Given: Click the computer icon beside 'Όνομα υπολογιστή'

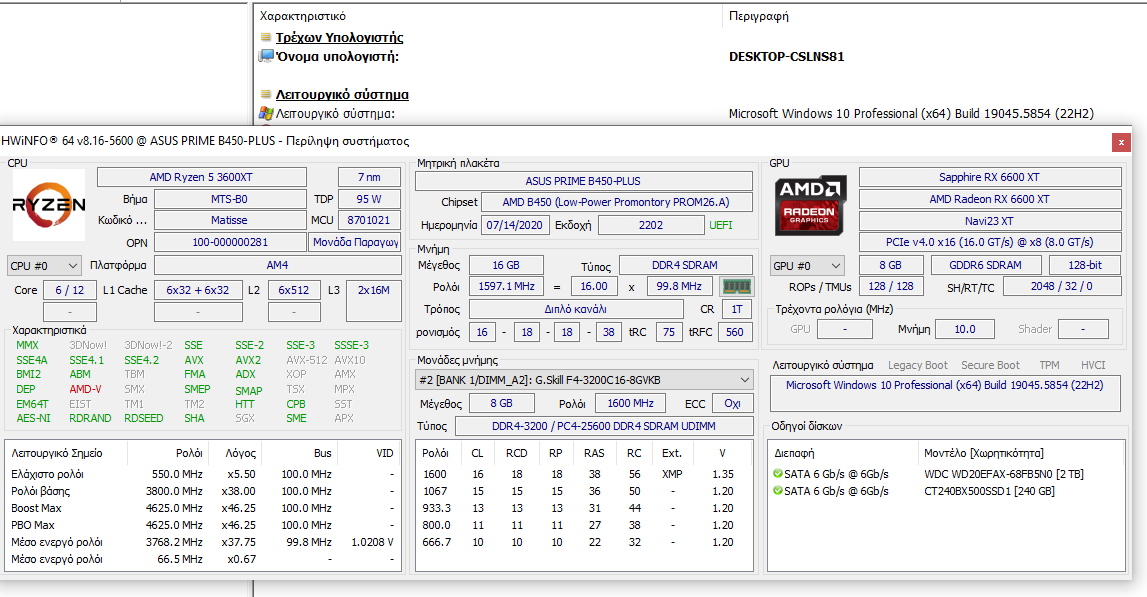Looking at the screenshot, I should (266, 56).
